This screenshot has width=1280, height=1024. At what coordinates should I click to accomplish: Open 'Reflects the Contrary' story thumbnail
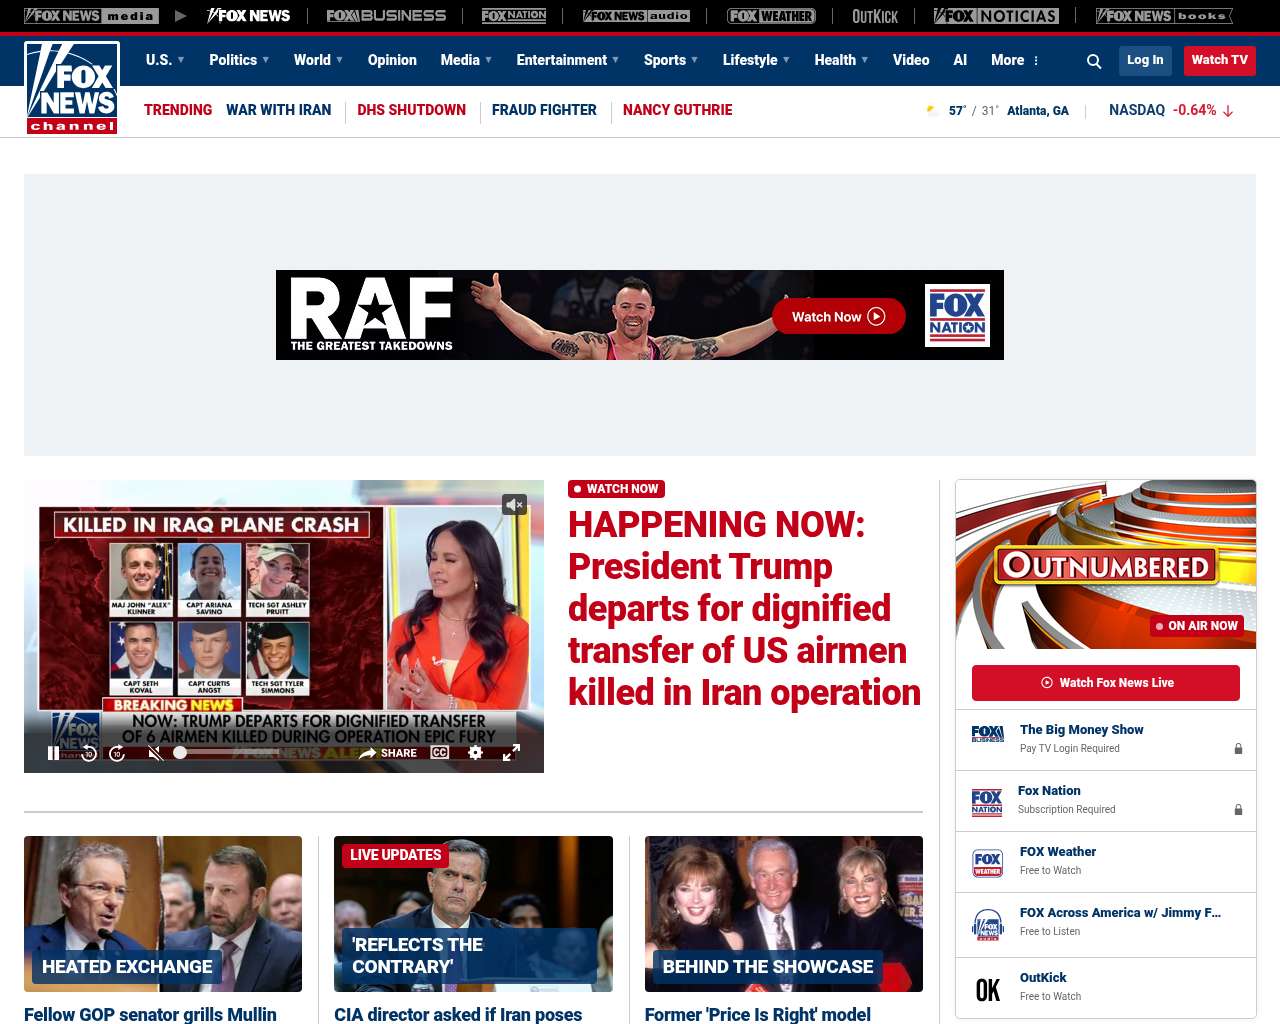(x=473, y=914)
